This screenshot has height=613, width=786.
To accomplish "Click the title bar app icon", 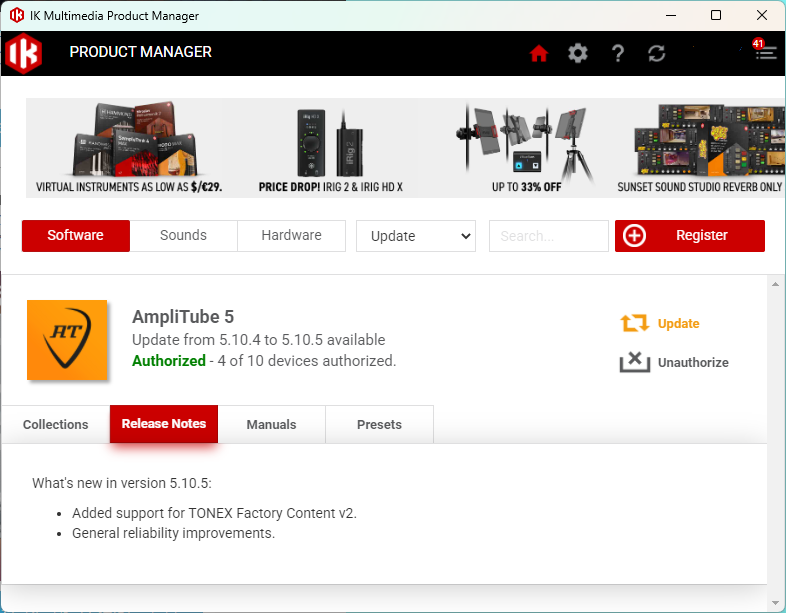I will tap(17, 16).
